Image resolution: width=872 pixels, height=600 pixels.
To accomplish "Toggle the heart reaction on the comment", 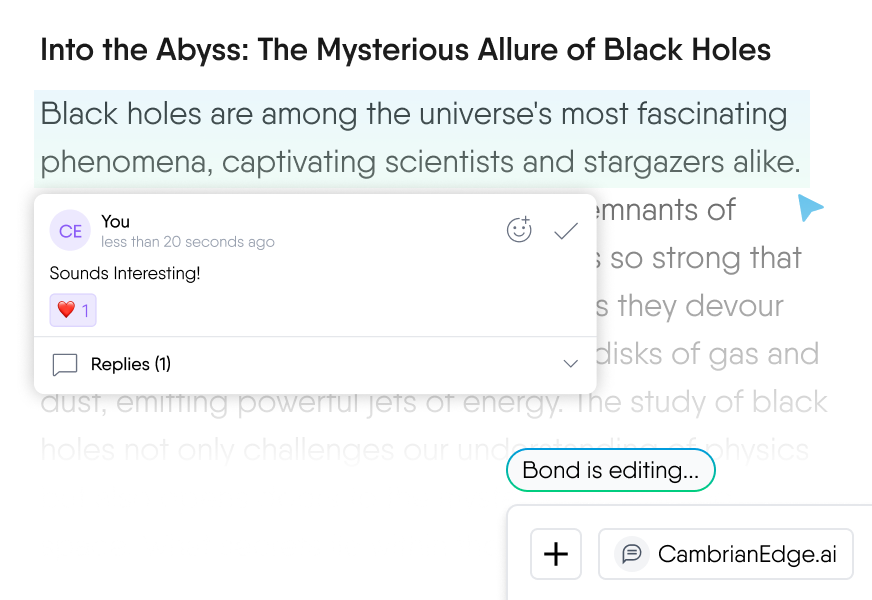I will pyautogui.click(x=73, y=310).
